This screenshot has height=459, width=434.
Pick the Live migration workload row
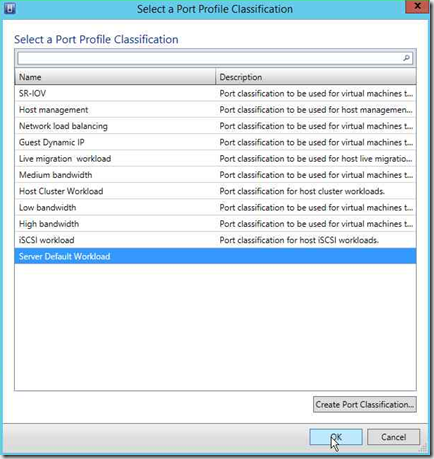215,159
